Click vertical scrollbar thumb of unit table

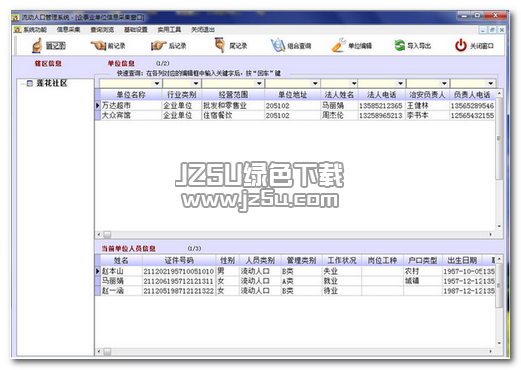pos(499,138)
